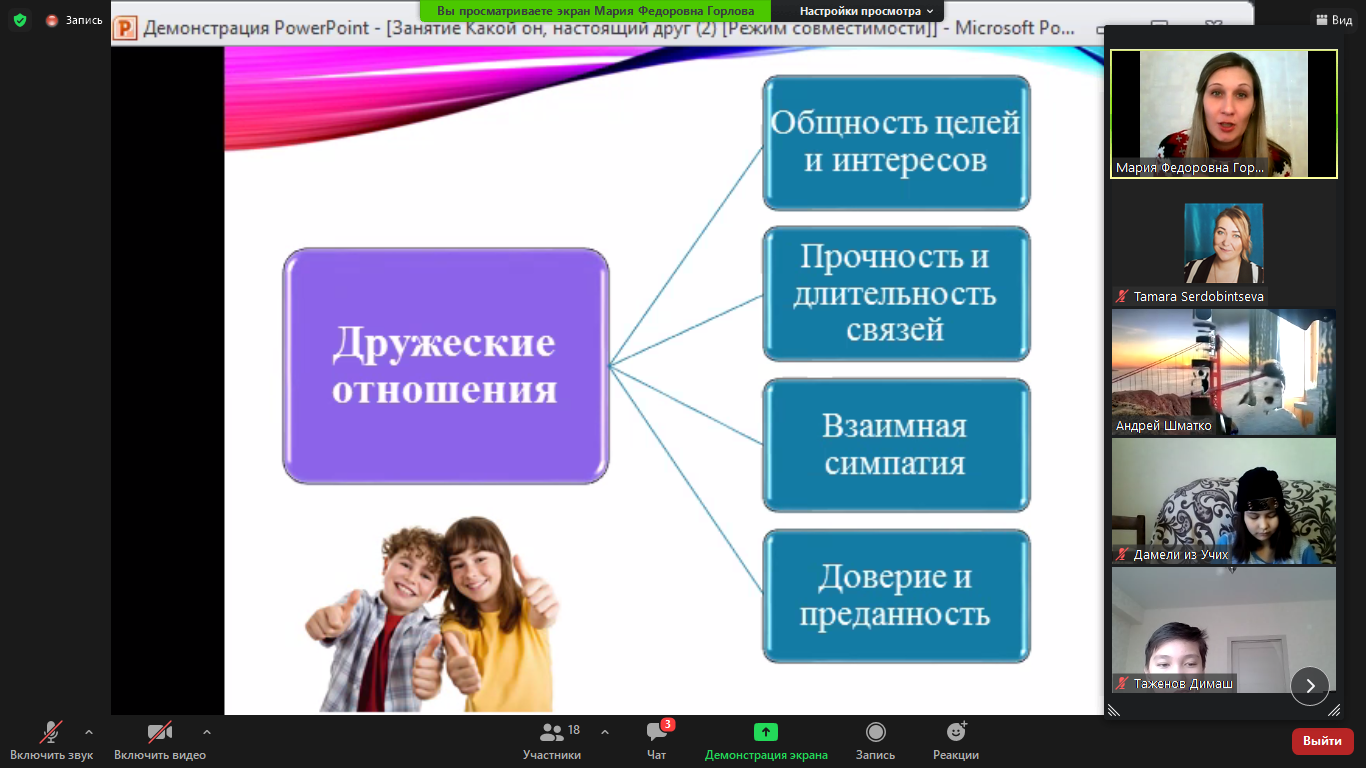Screen dimensions: 1366x768
Task: Click the muted mic icon beside Дамели из Учих
Action: click(1123, 554)
